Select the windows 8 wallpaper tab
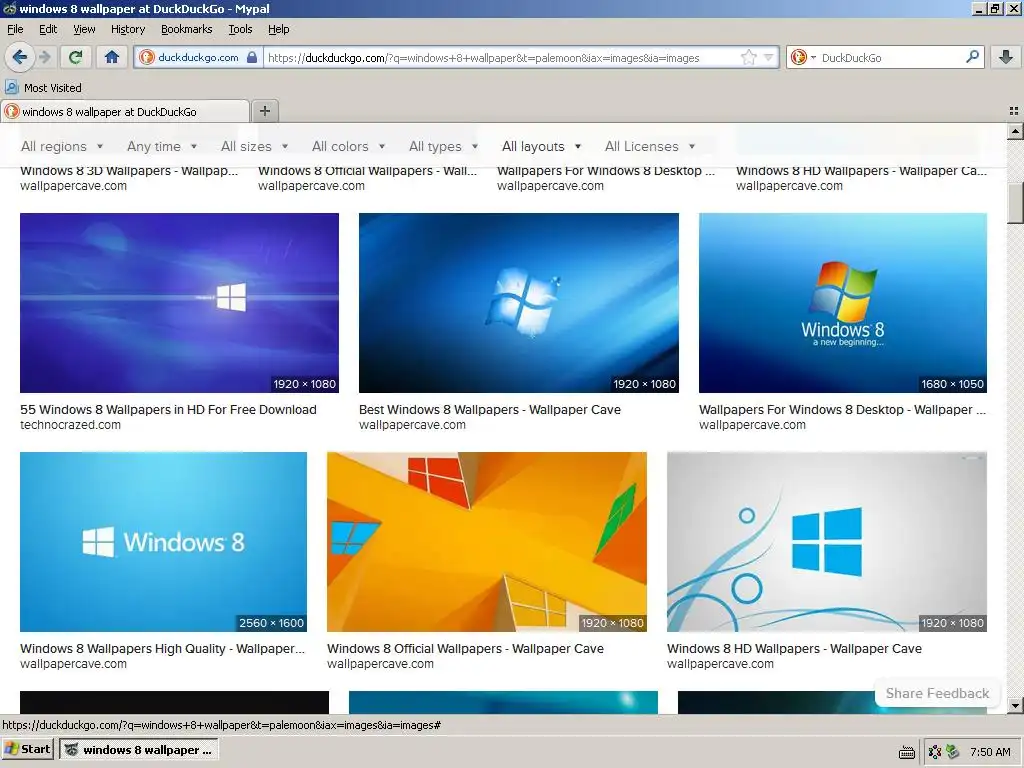 (125, 112)
